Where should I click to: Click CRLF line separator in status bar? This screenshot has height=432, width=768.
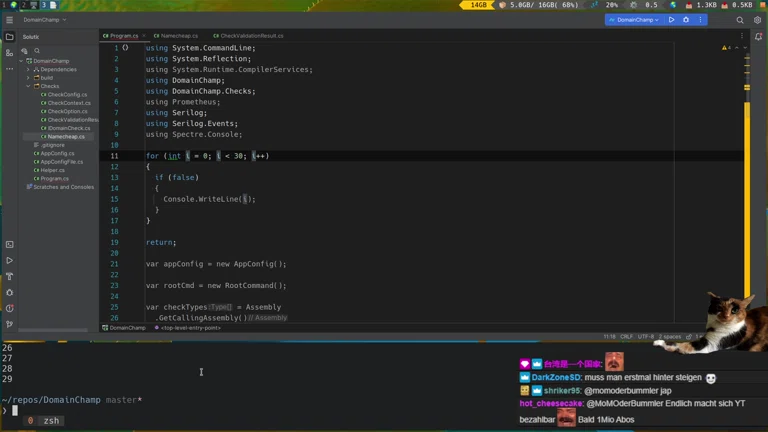[626, 337]
